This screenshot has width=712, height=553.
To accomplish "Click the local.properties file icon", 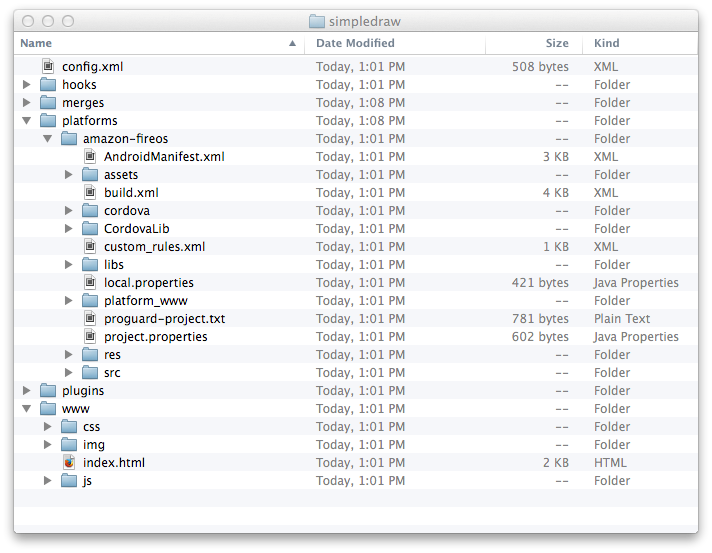I will [90, 282].
